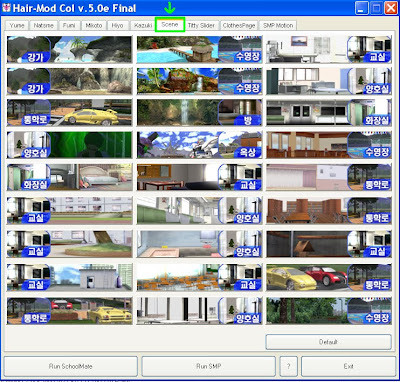Open the Mikoto tab
Viewport: 400px width, 382px height.
94,25
